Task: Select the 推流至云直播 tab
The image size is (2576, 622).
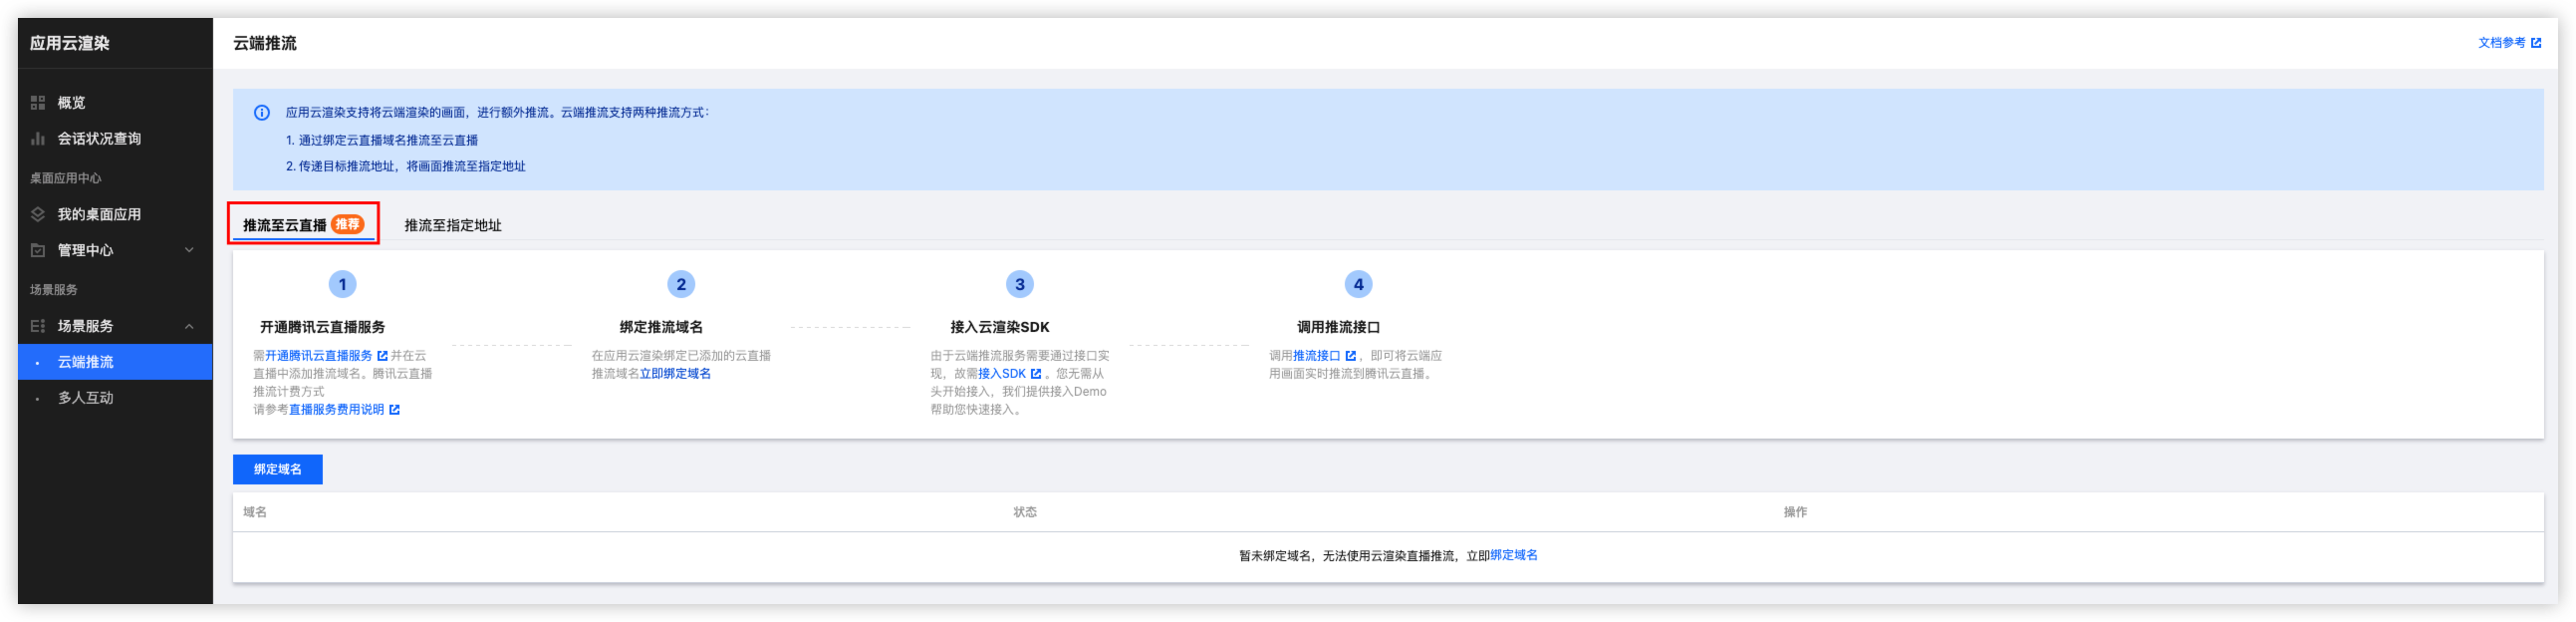Action: (285, 226)
